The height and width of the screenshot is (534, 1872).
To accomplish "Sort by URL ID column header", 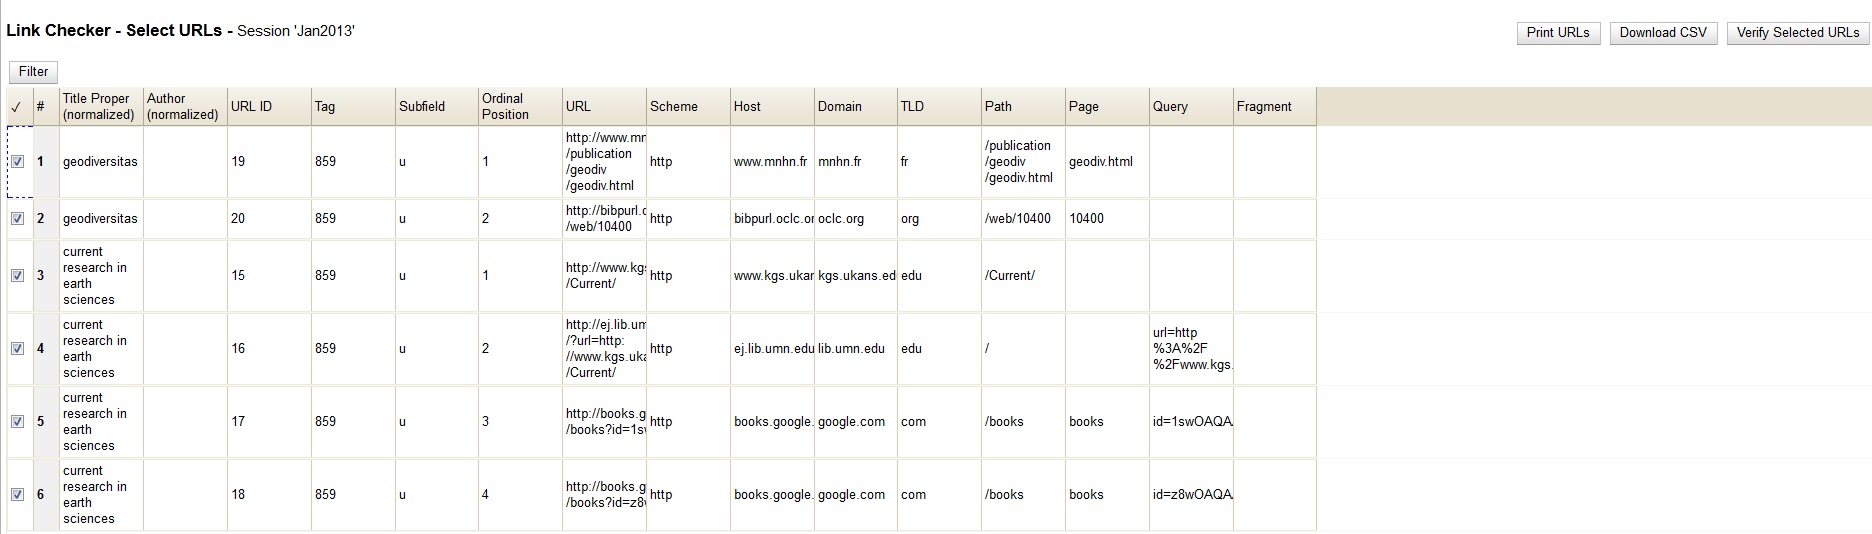I will pyautogui.click(x=269, y=107).
